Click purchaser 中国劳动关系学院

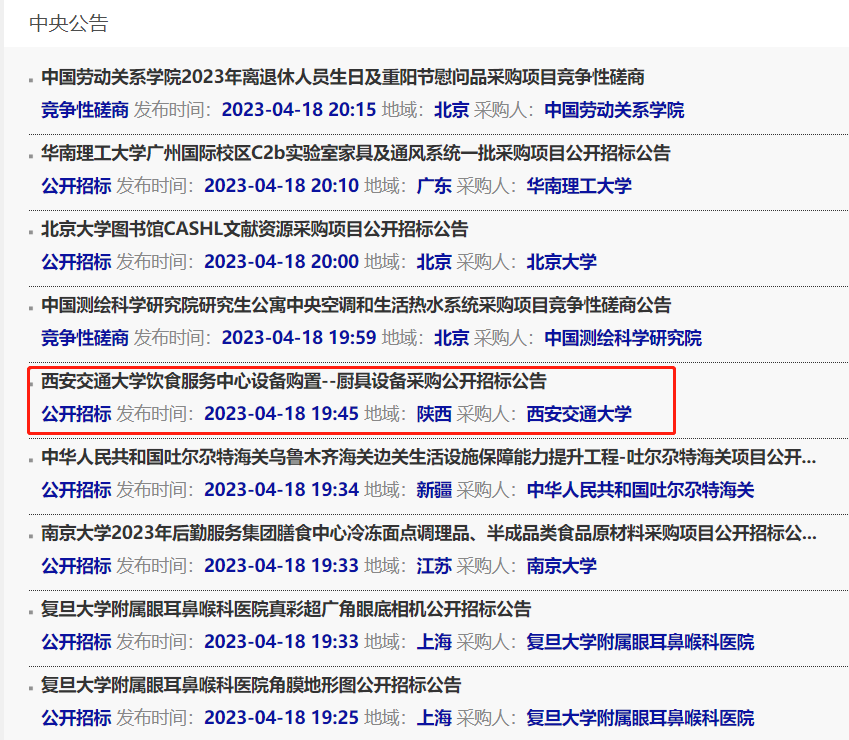click(615, 110)
